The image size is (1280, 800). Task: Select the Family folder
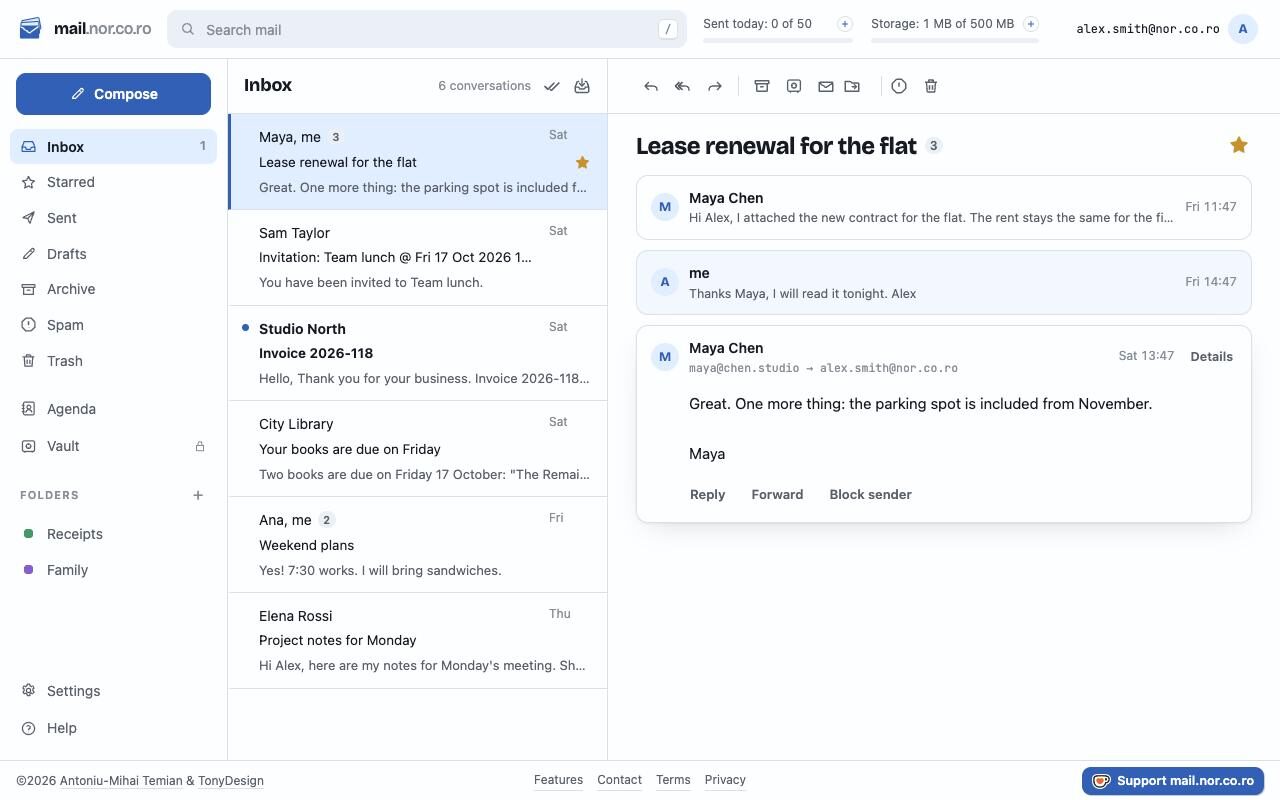[x=113, y=570]
